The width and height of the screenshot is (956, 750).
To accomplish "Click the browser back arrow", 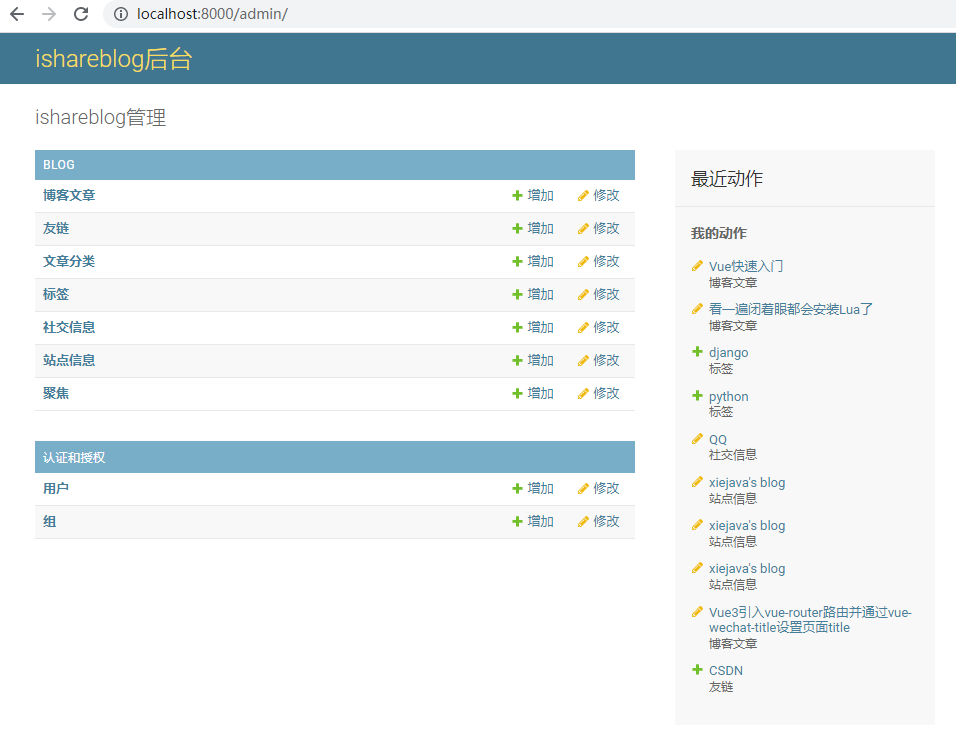I will [17, 14].
